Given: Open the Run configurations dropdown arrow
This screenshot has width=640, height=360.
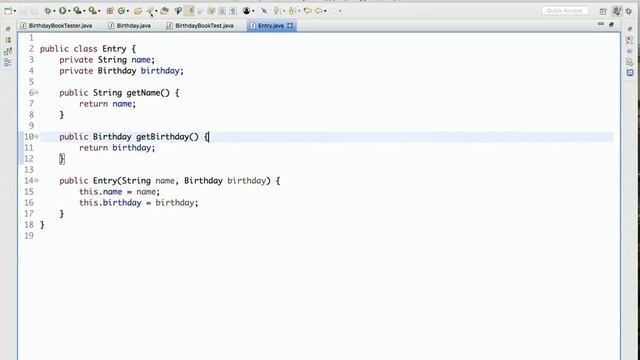Looking at the screenshot, I should (x=69, y=11).
